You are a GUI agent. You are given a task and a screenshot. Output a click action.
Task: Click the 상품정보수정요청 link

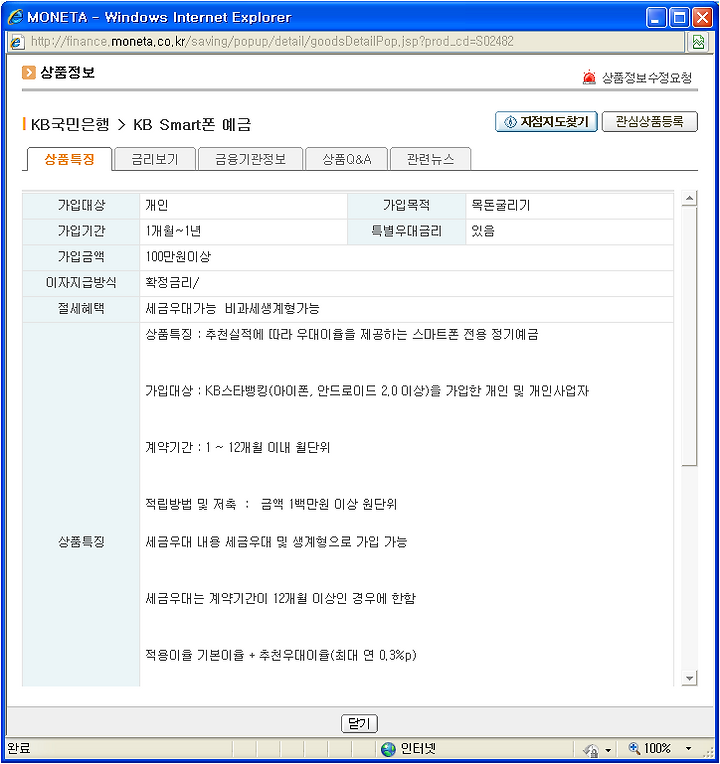pos(647,77)
